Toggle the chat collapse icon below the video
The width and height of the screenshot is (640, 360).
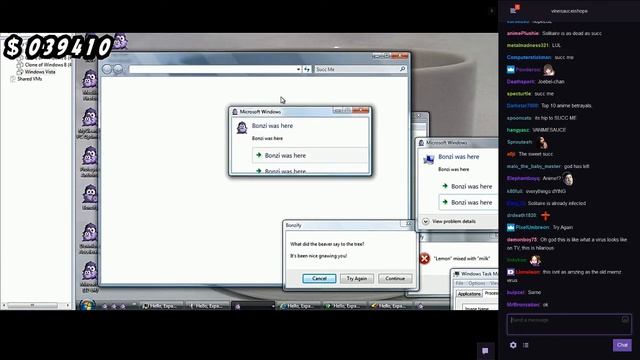[x=485, y=351]
